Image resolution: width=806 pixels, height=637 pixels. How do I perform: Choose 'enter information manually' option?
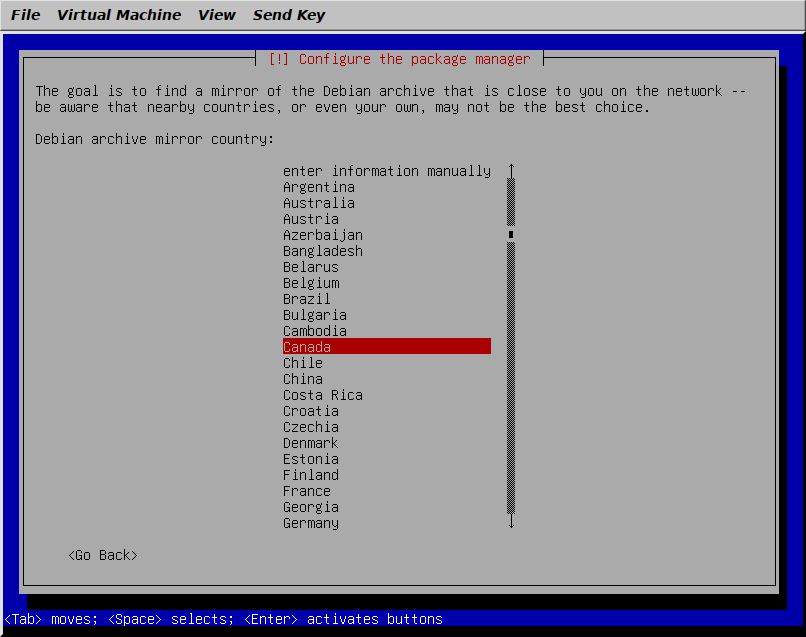point(386,170)
